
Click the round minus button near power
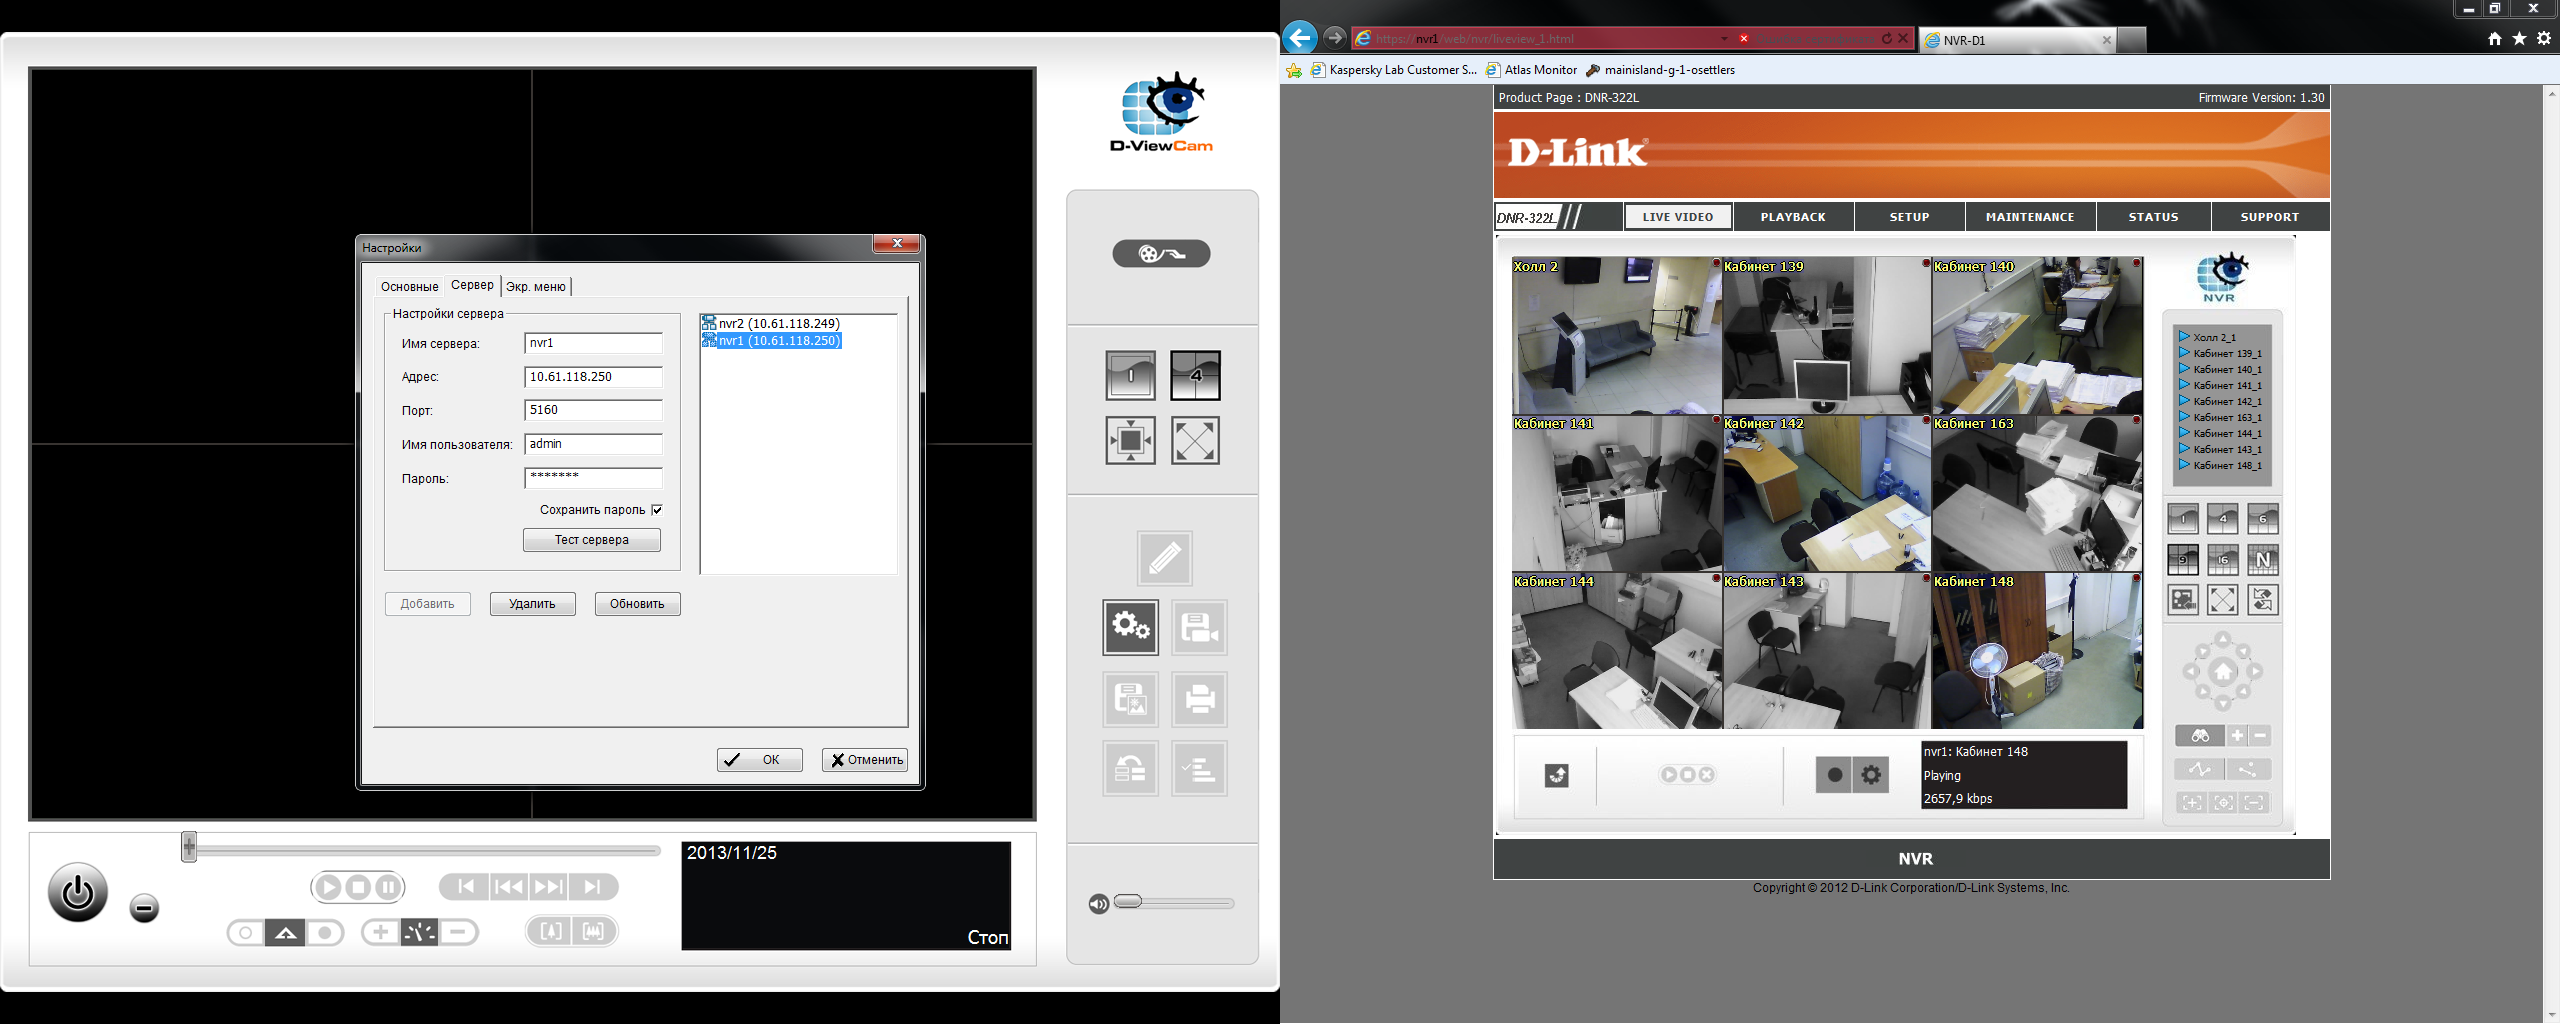(144, 908)
